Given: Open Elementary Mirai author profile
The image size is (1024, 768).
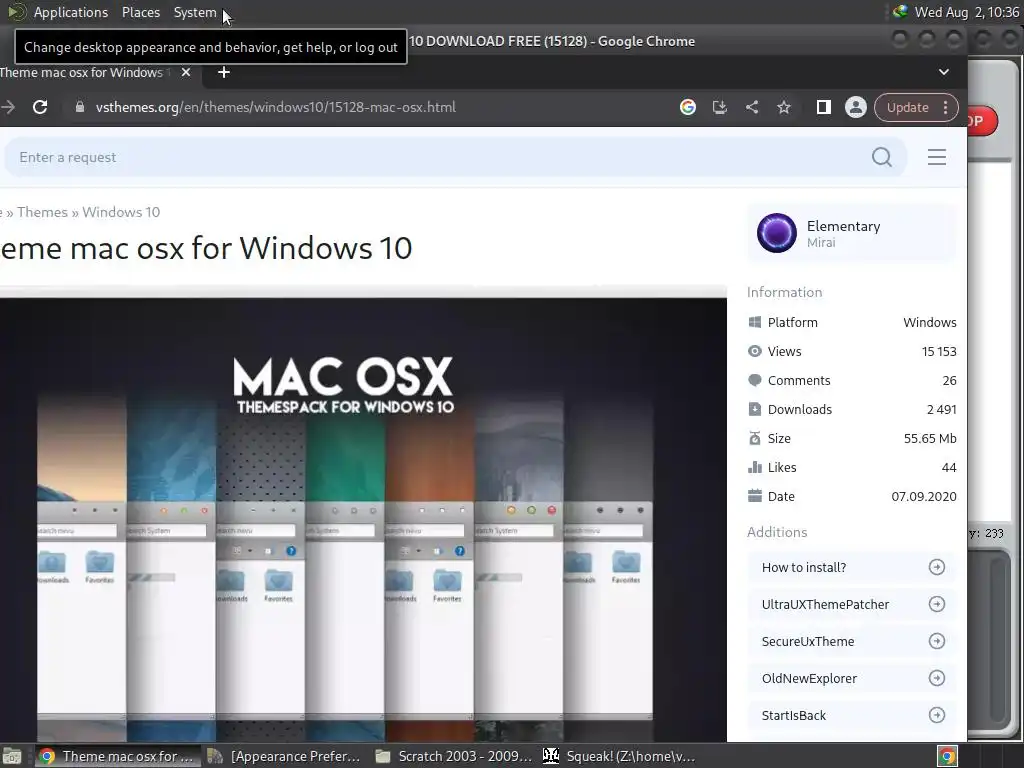Looking at the screenshot, I should 852,233.
